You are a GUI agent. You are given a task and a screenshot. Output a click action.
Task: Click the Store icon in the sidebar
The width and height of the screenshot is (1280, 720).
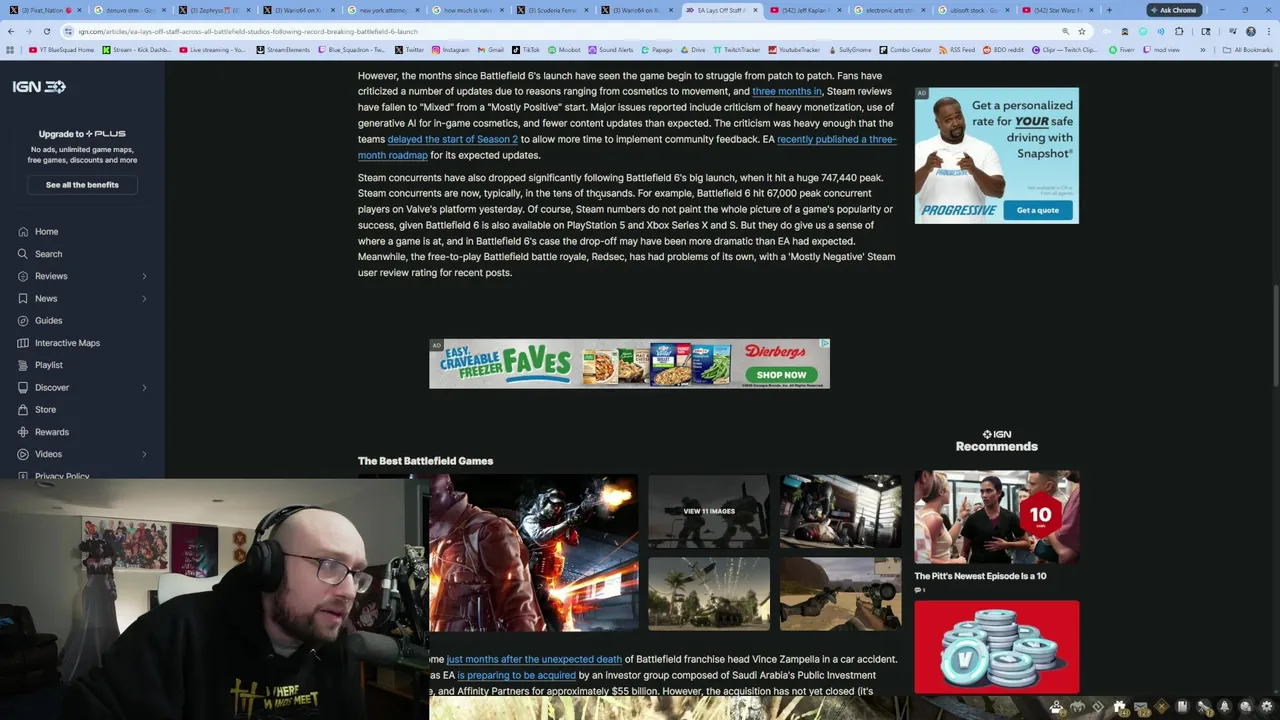pos(22,409)
